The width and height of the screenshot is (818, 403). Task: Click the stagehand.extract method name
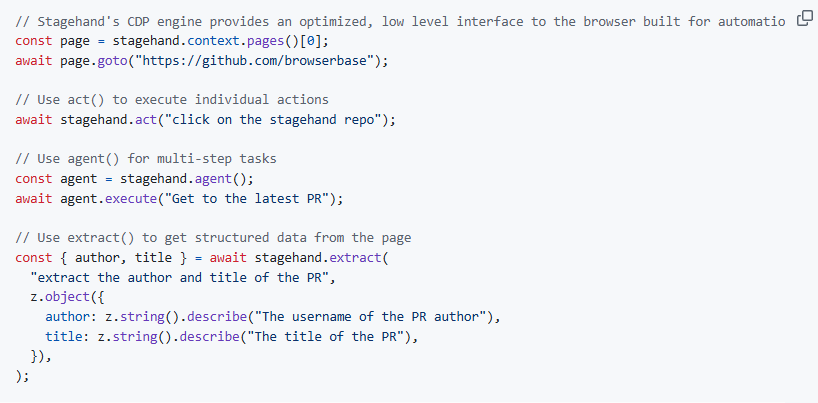point(356,258)
